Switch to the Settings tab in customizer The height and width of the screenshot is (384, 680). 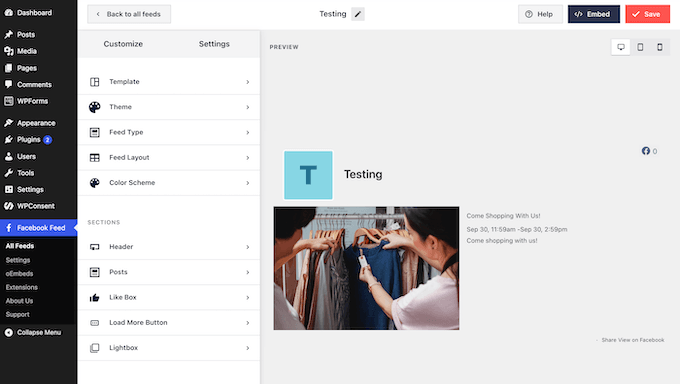point(214,44)
